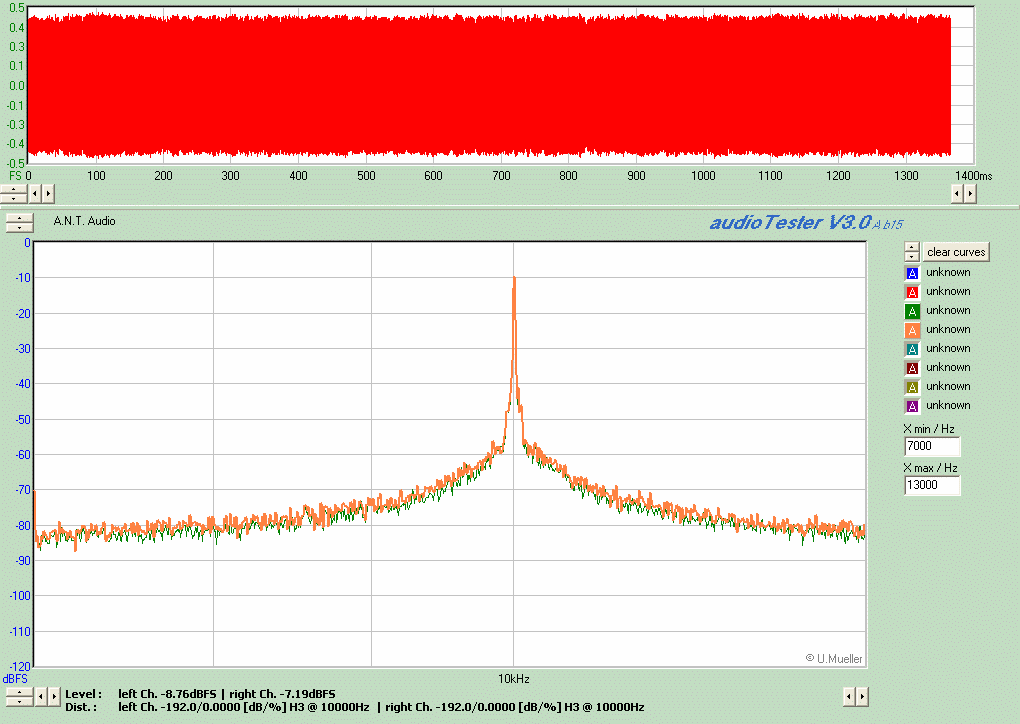Click the spectrum right arrow at bottom-right

click(x=863, y=696)
